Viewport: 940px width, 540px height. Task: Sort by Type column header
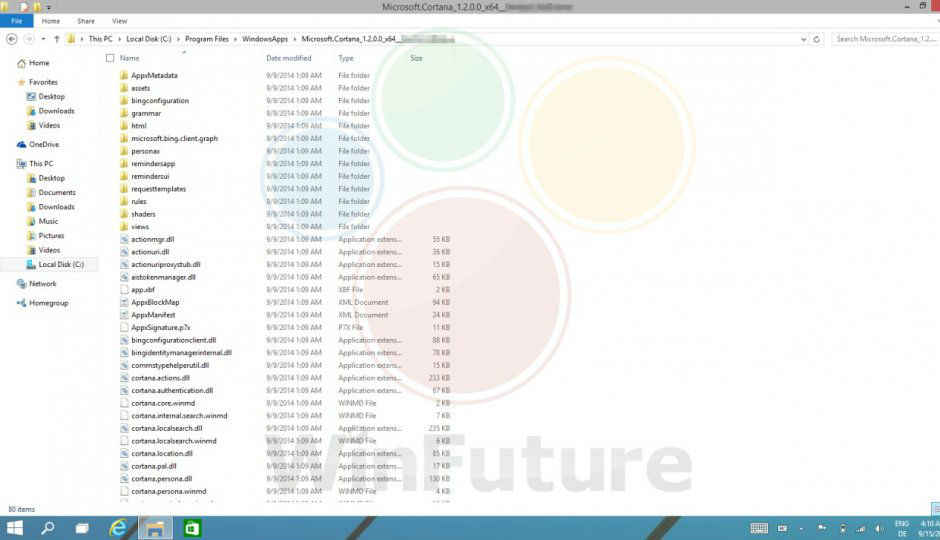coord(346,58)
